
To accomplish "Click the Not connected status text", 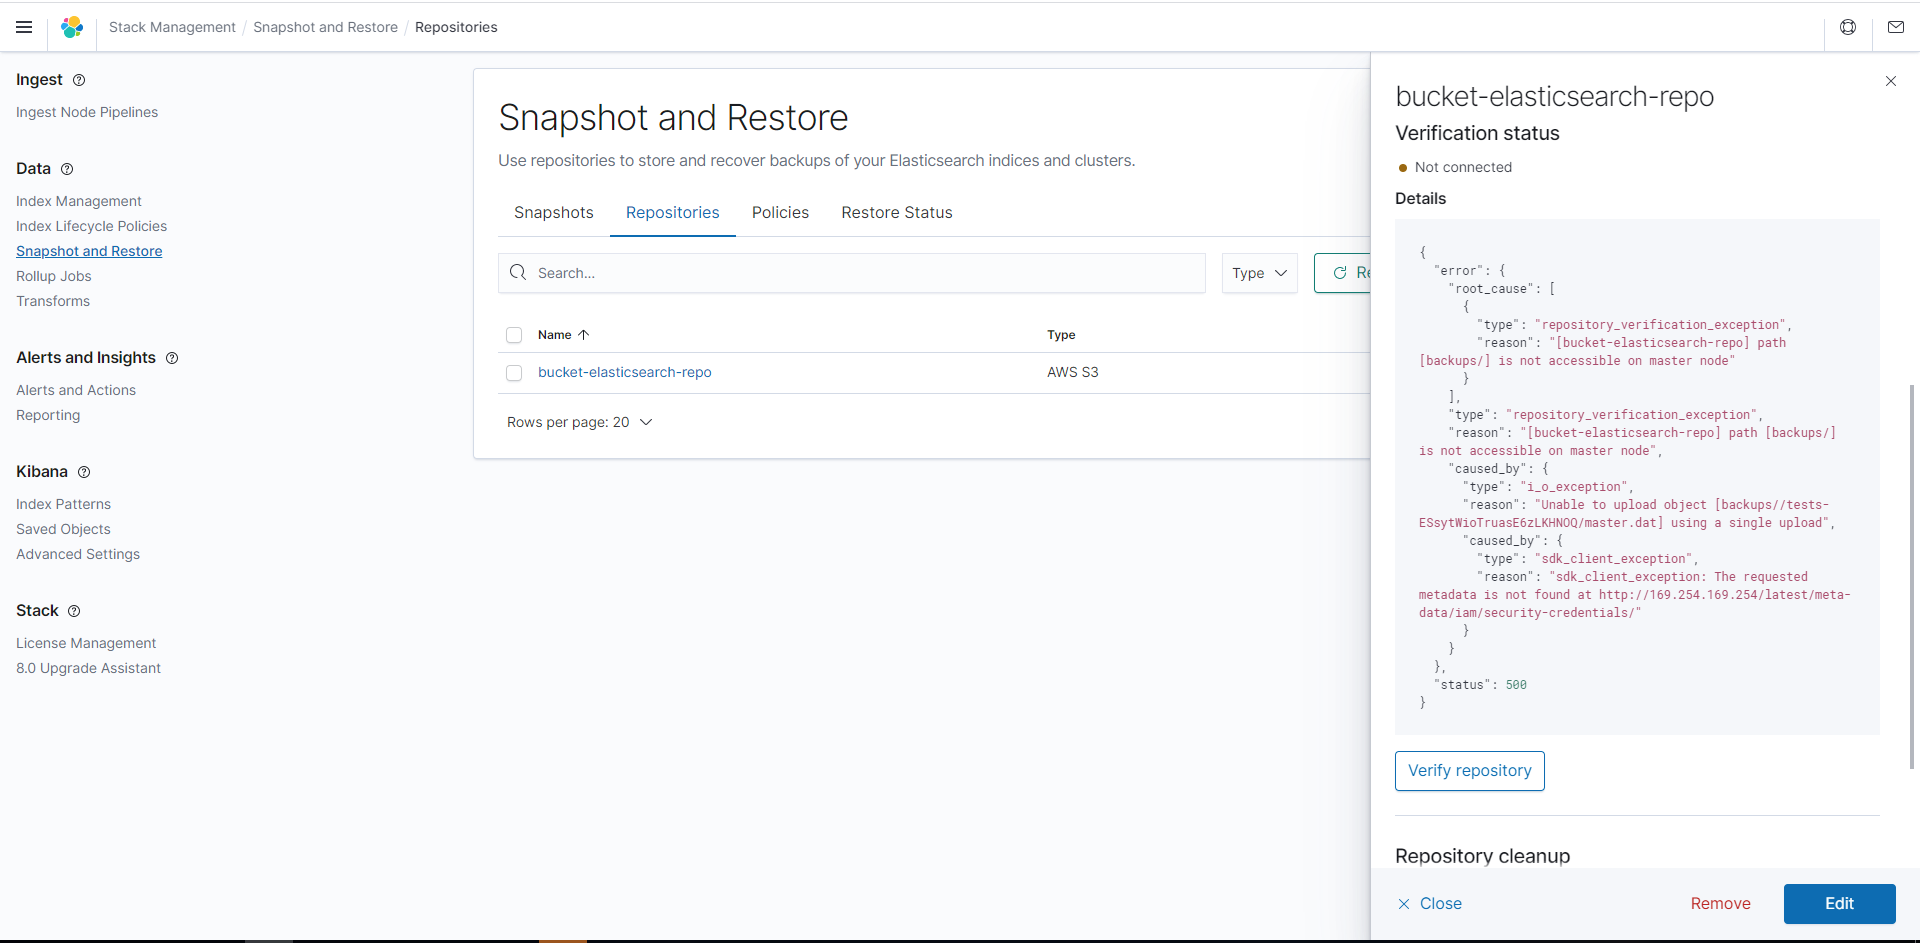I will tap(1463, 167).
